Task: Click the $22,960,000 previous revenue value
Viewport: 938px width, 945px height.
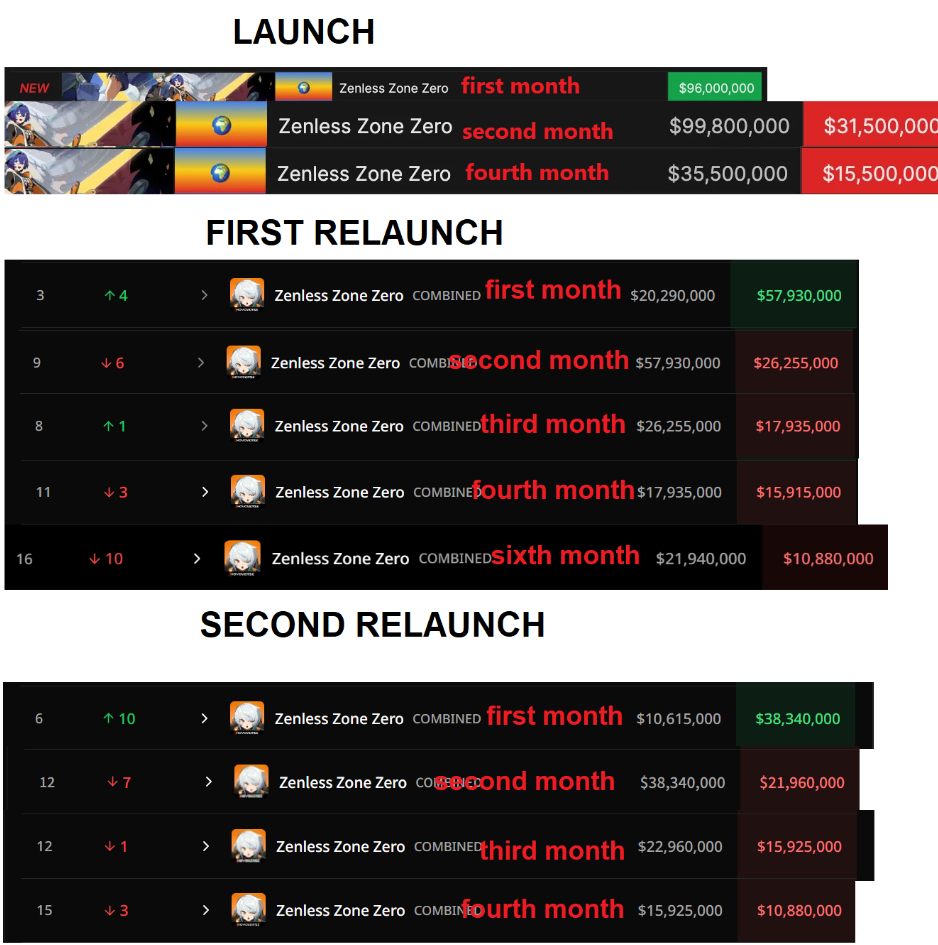Action: click(680, 846)
